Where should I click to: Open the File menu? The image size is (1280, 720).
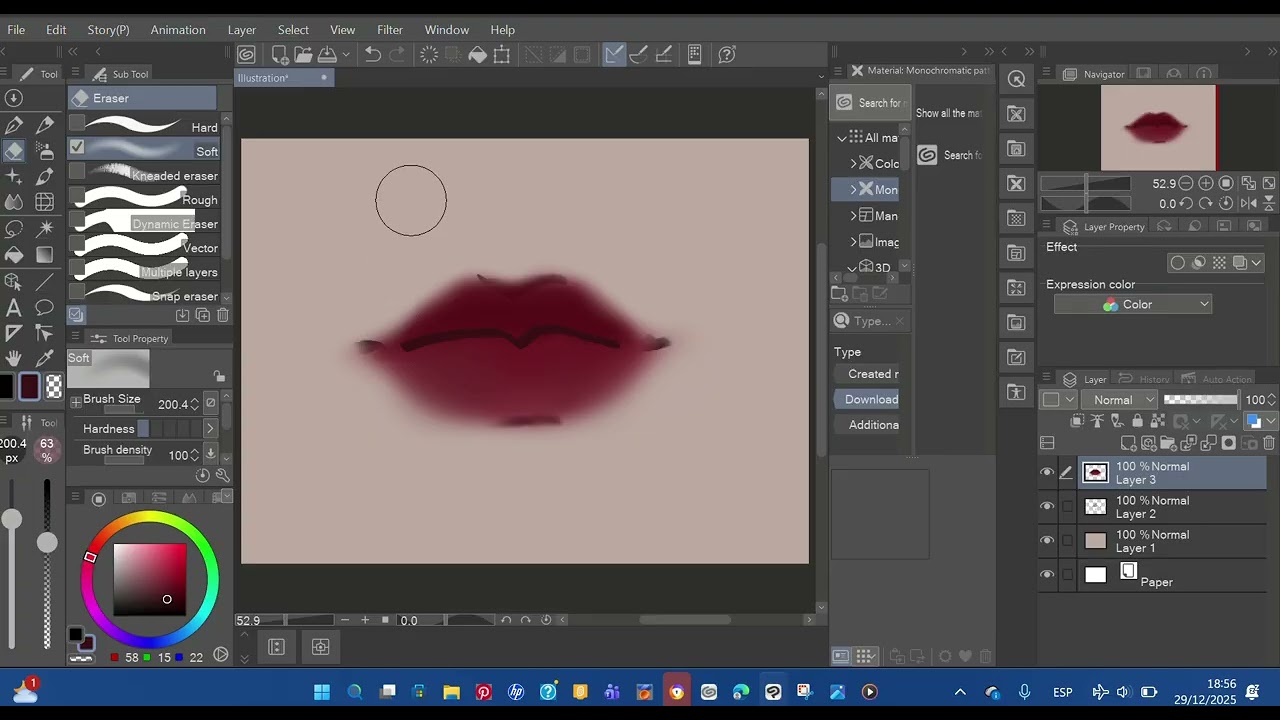coord(16,30)
